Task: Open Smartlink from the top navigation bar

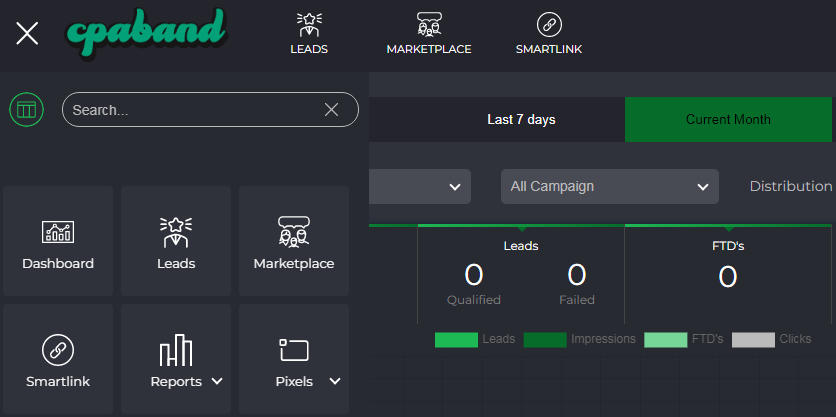Action: 549,34
